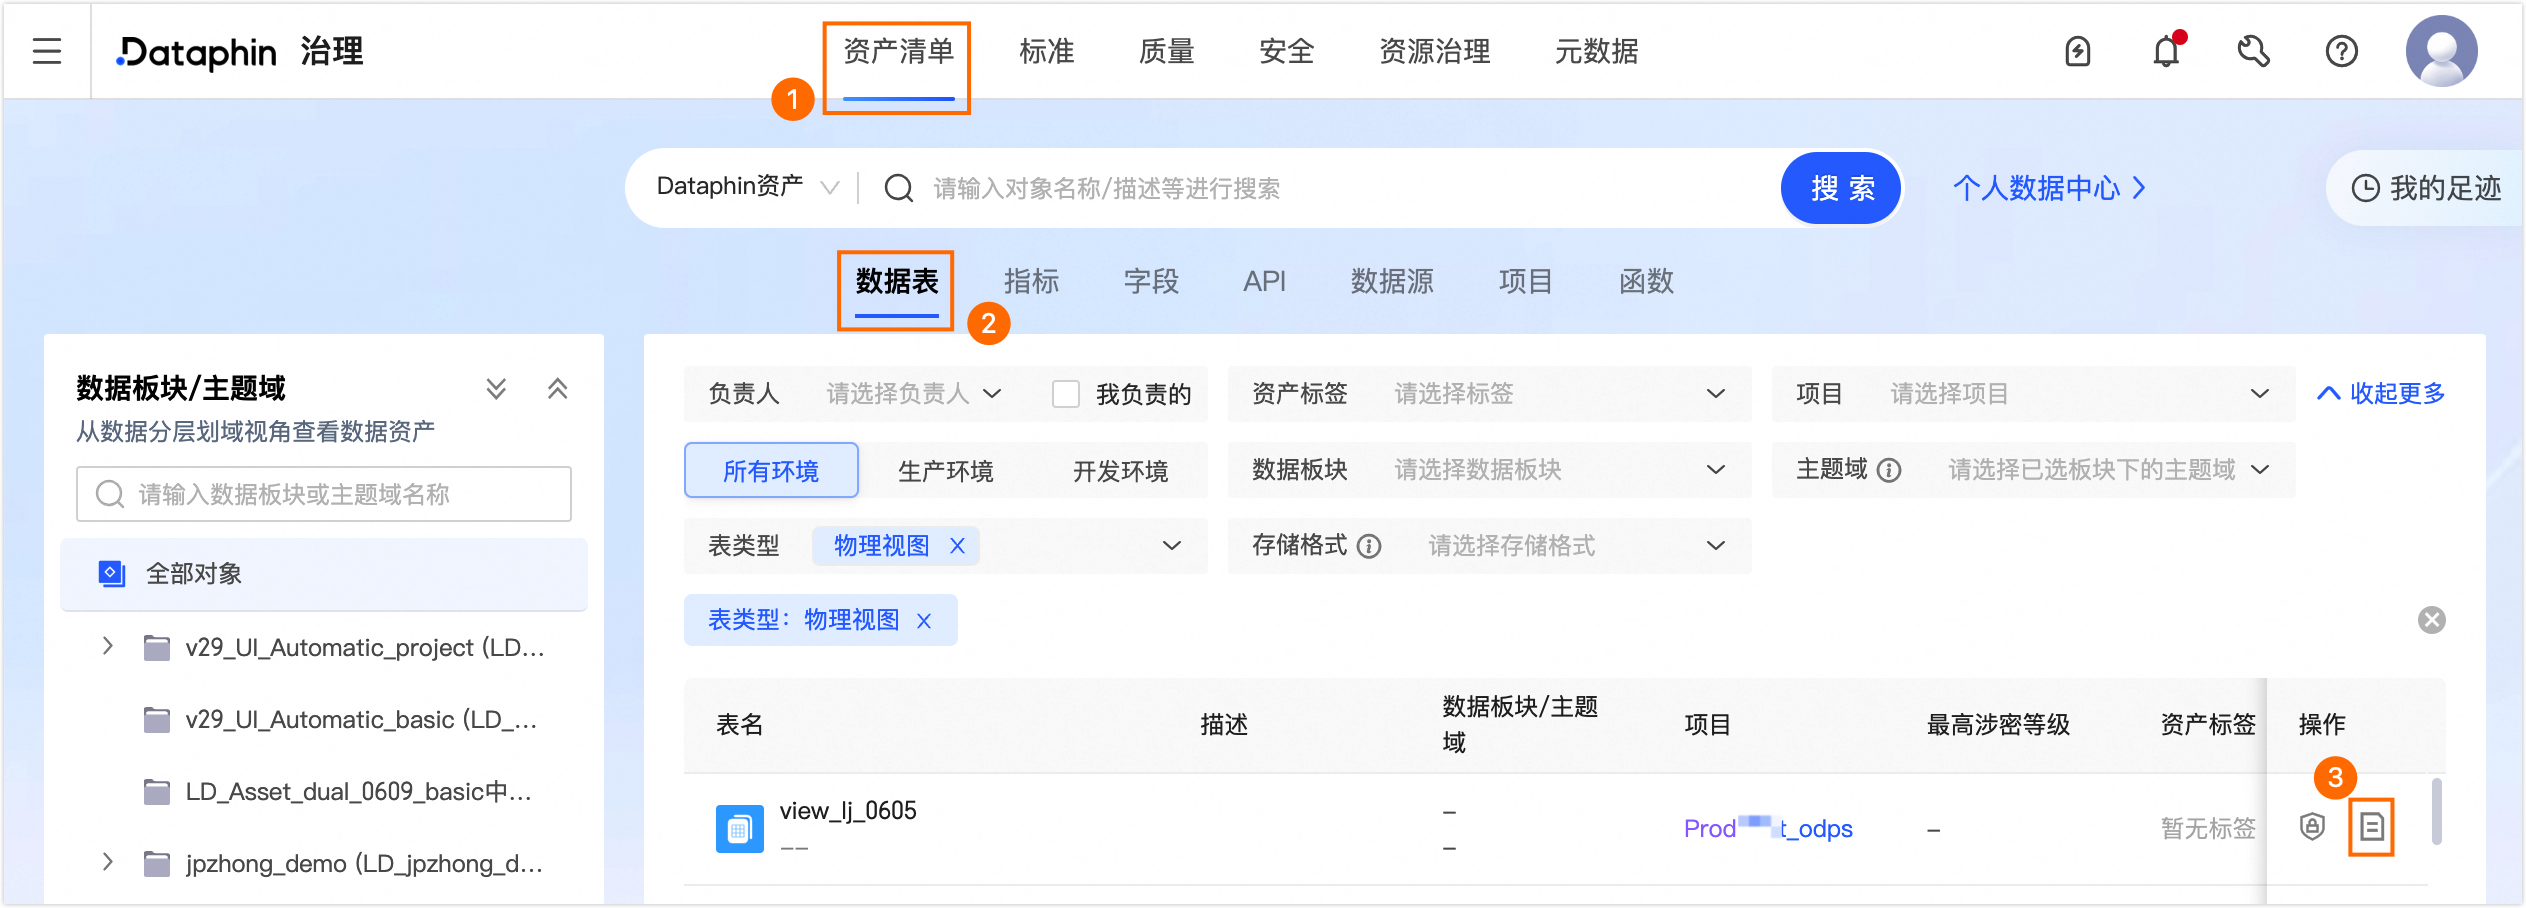2526x908 pixels.
Task: Click the 全部对象 object icon in sidebar
Action: 110,573
